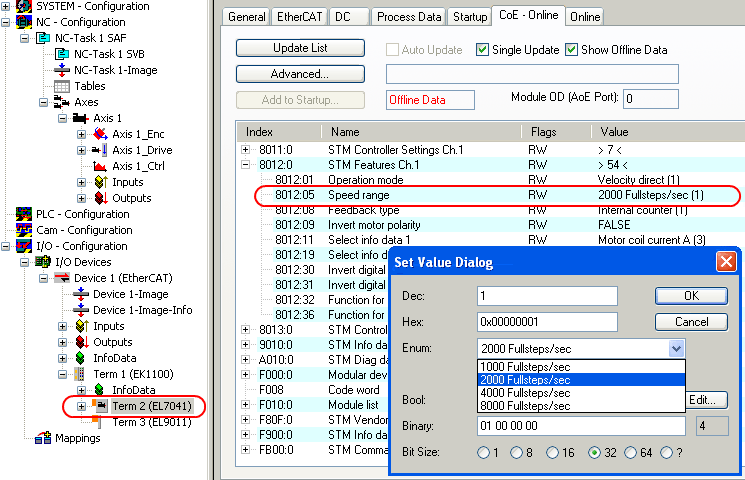The image size is (745, 480).
Task: Click the Device 1-Image icon
Action: [81, 294]
